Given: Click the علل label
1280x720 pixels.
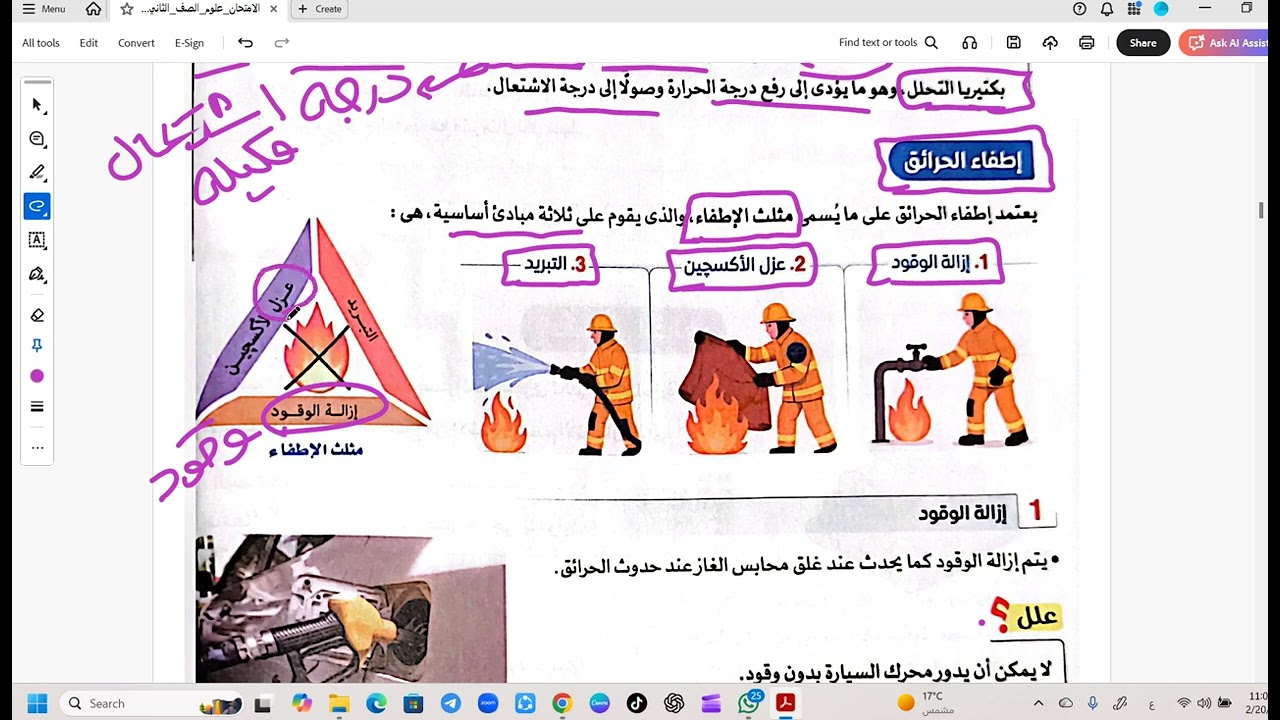Looking at the screenshot, I should click(1036, 619).
